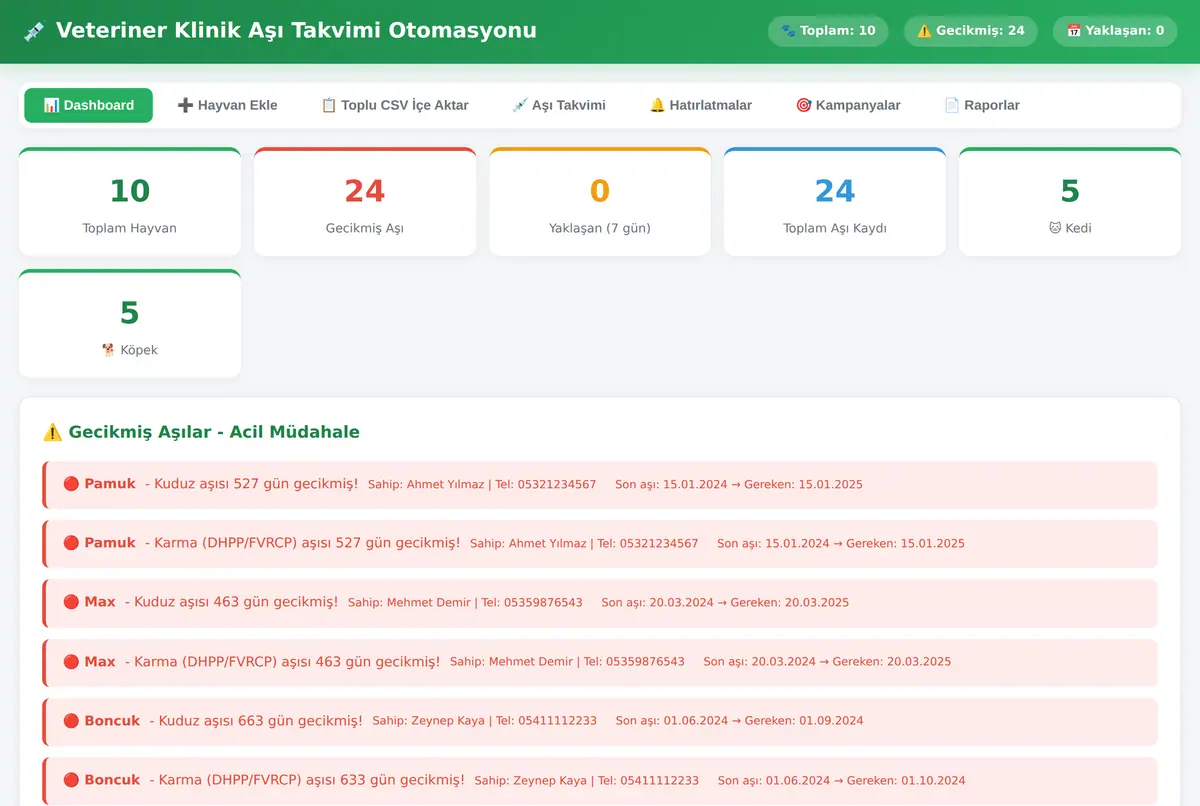Screen dimensions: 1200x806
Task: Go to Aşı Takvimi tab
Action: pos(558,105)
